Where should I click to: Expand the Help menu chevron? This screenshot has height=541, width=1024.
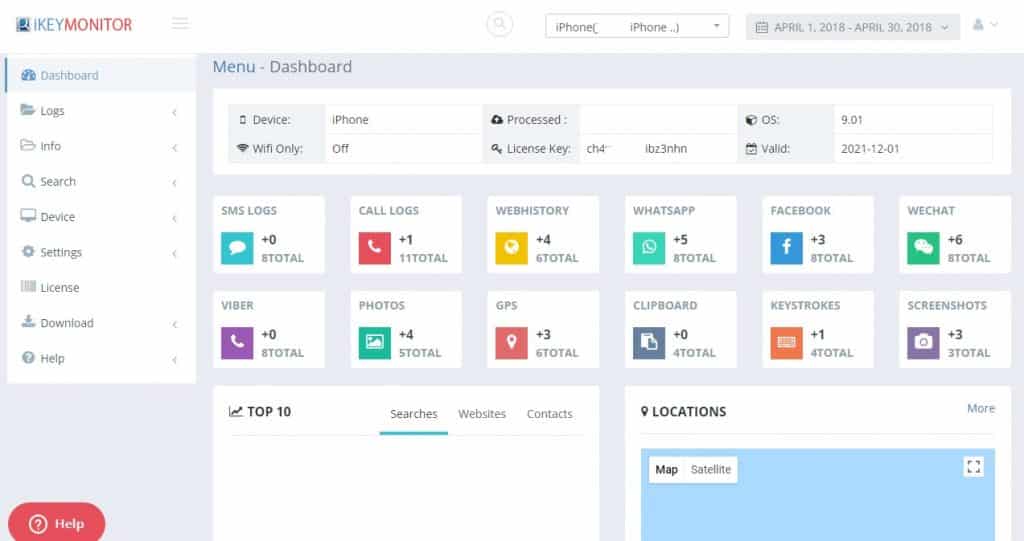pos(174,360)
